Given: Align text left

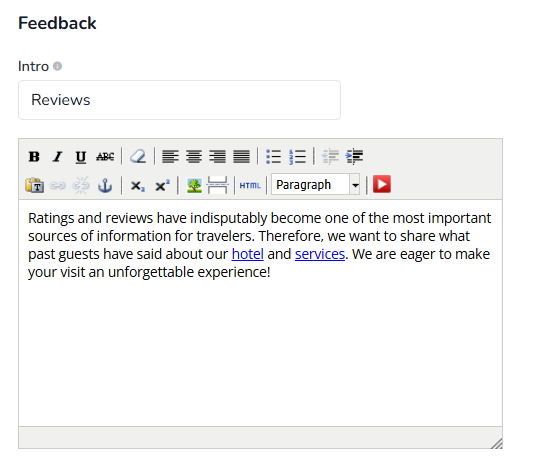Looking at the screenshot, I should pos(171,156).
